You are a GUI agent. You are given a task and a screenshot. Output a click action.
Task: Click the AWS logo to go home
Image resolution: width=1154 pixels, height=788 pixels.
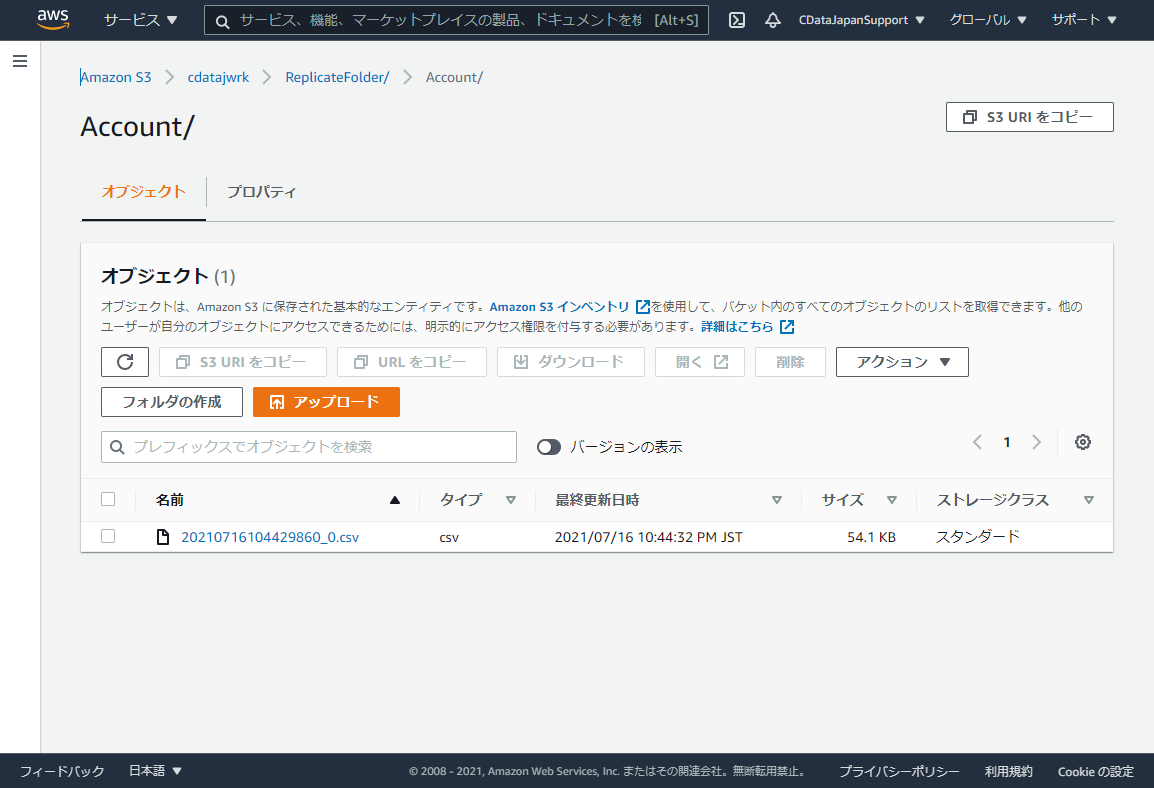[x=51, y=19]
